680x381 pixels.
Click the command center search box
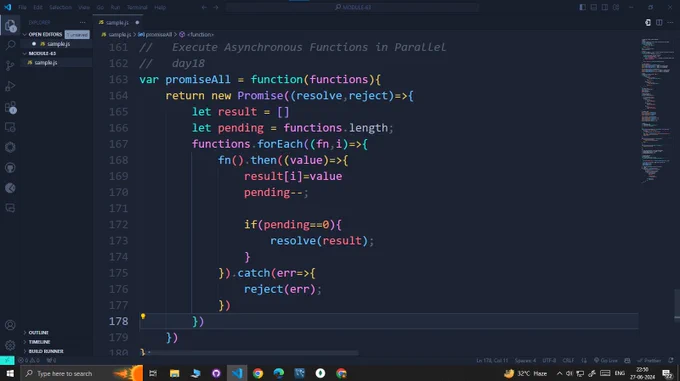pos(352,7)
